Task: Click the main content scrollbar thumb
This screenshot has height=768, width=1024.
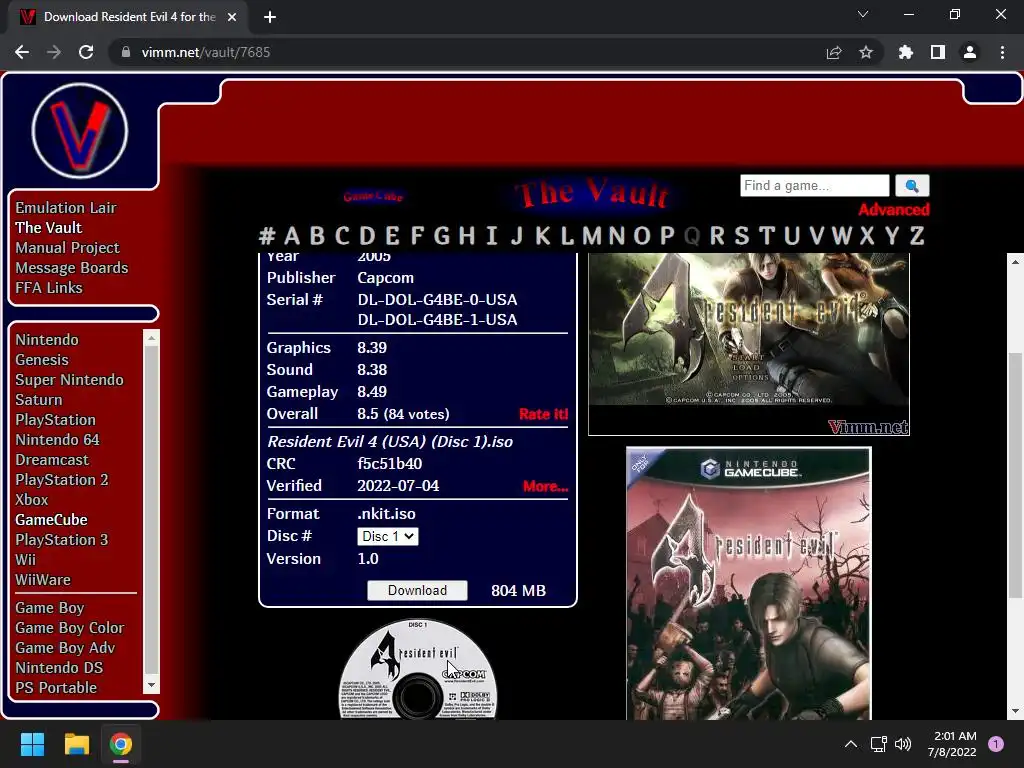Action: click(x=1014, y=475)
